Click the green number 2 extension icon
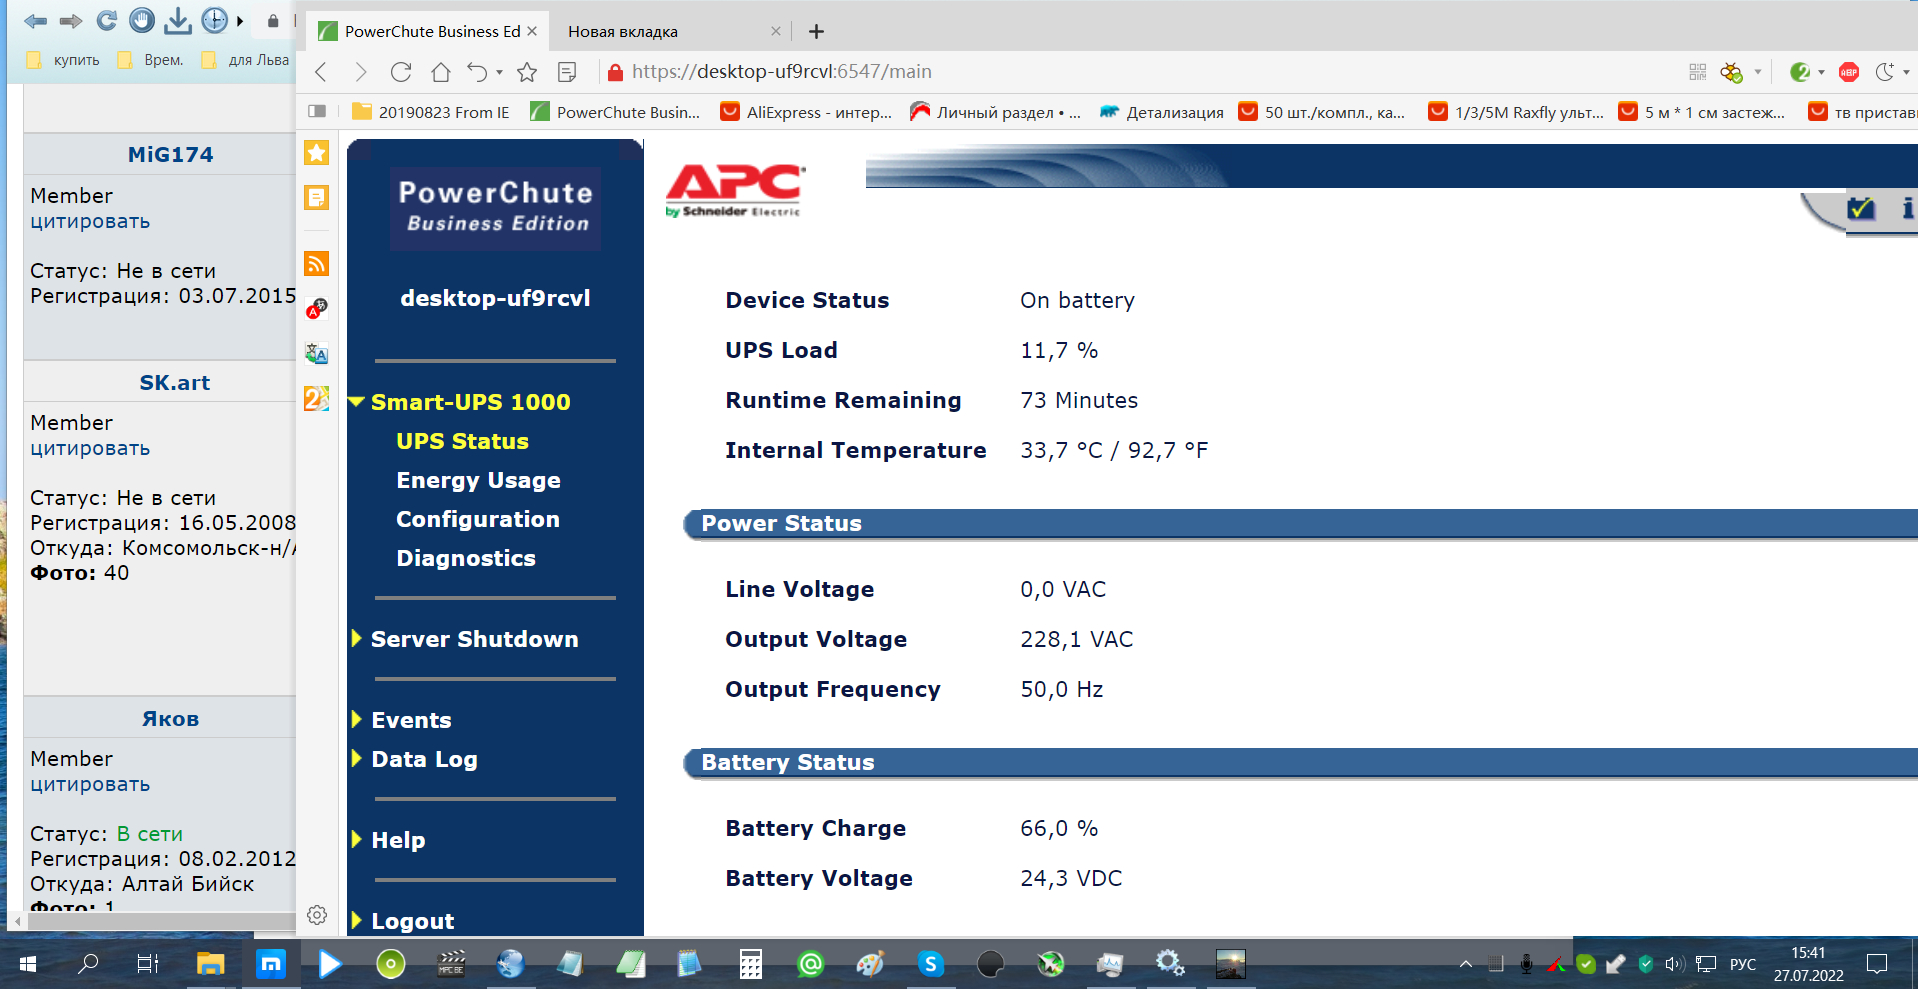Screen dimensions: 1918x989 point(1800,72)
